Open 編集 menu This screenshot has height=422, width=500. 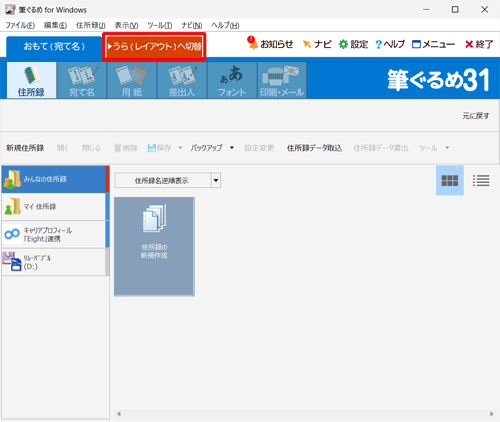coord(55,25)
